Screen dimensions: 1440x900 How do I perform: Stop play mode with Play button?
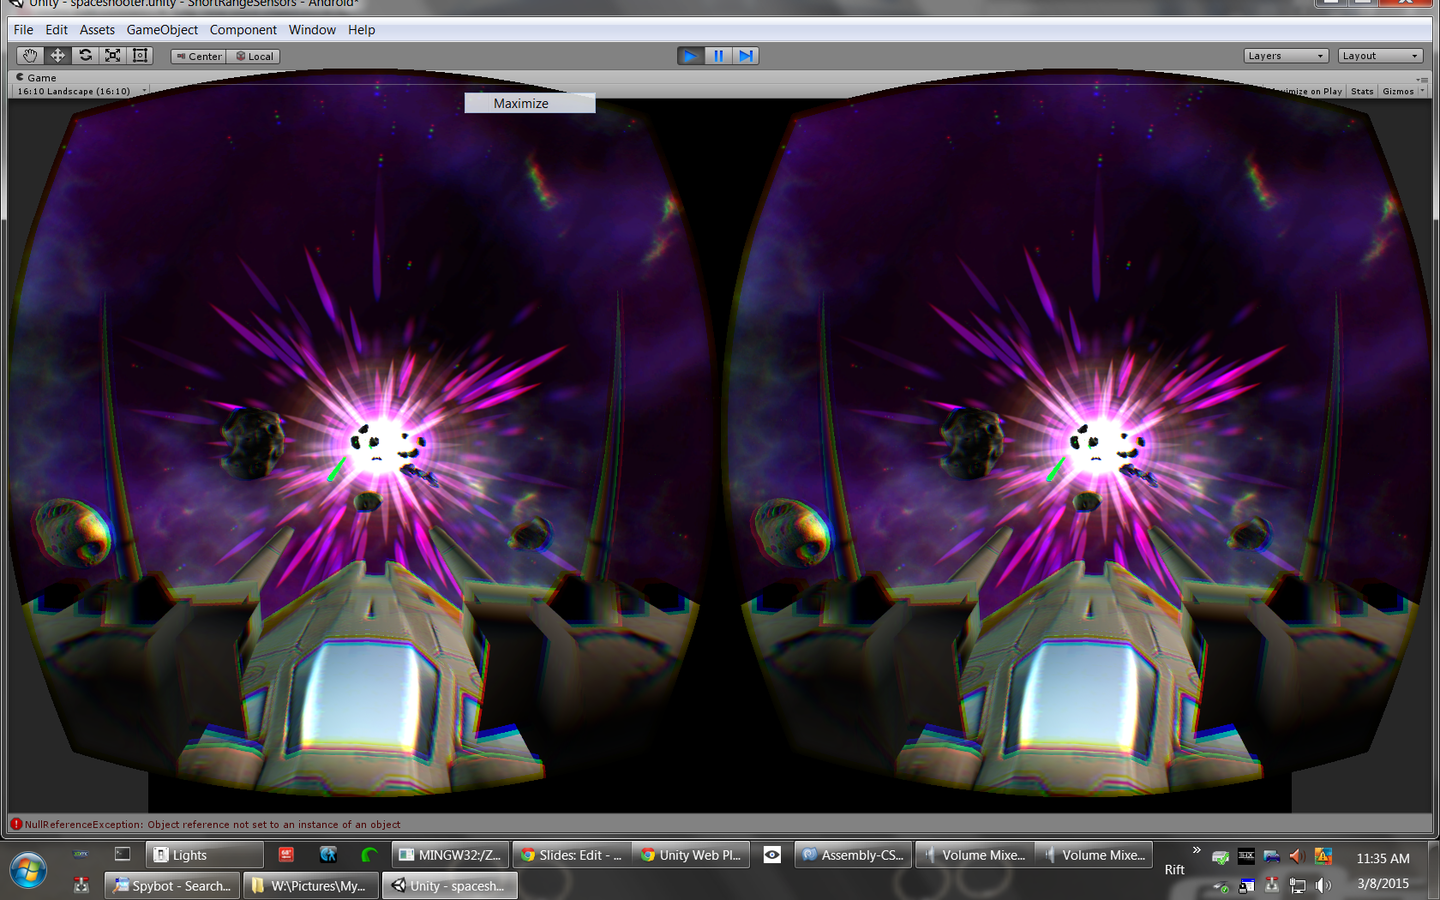point(690,56)
